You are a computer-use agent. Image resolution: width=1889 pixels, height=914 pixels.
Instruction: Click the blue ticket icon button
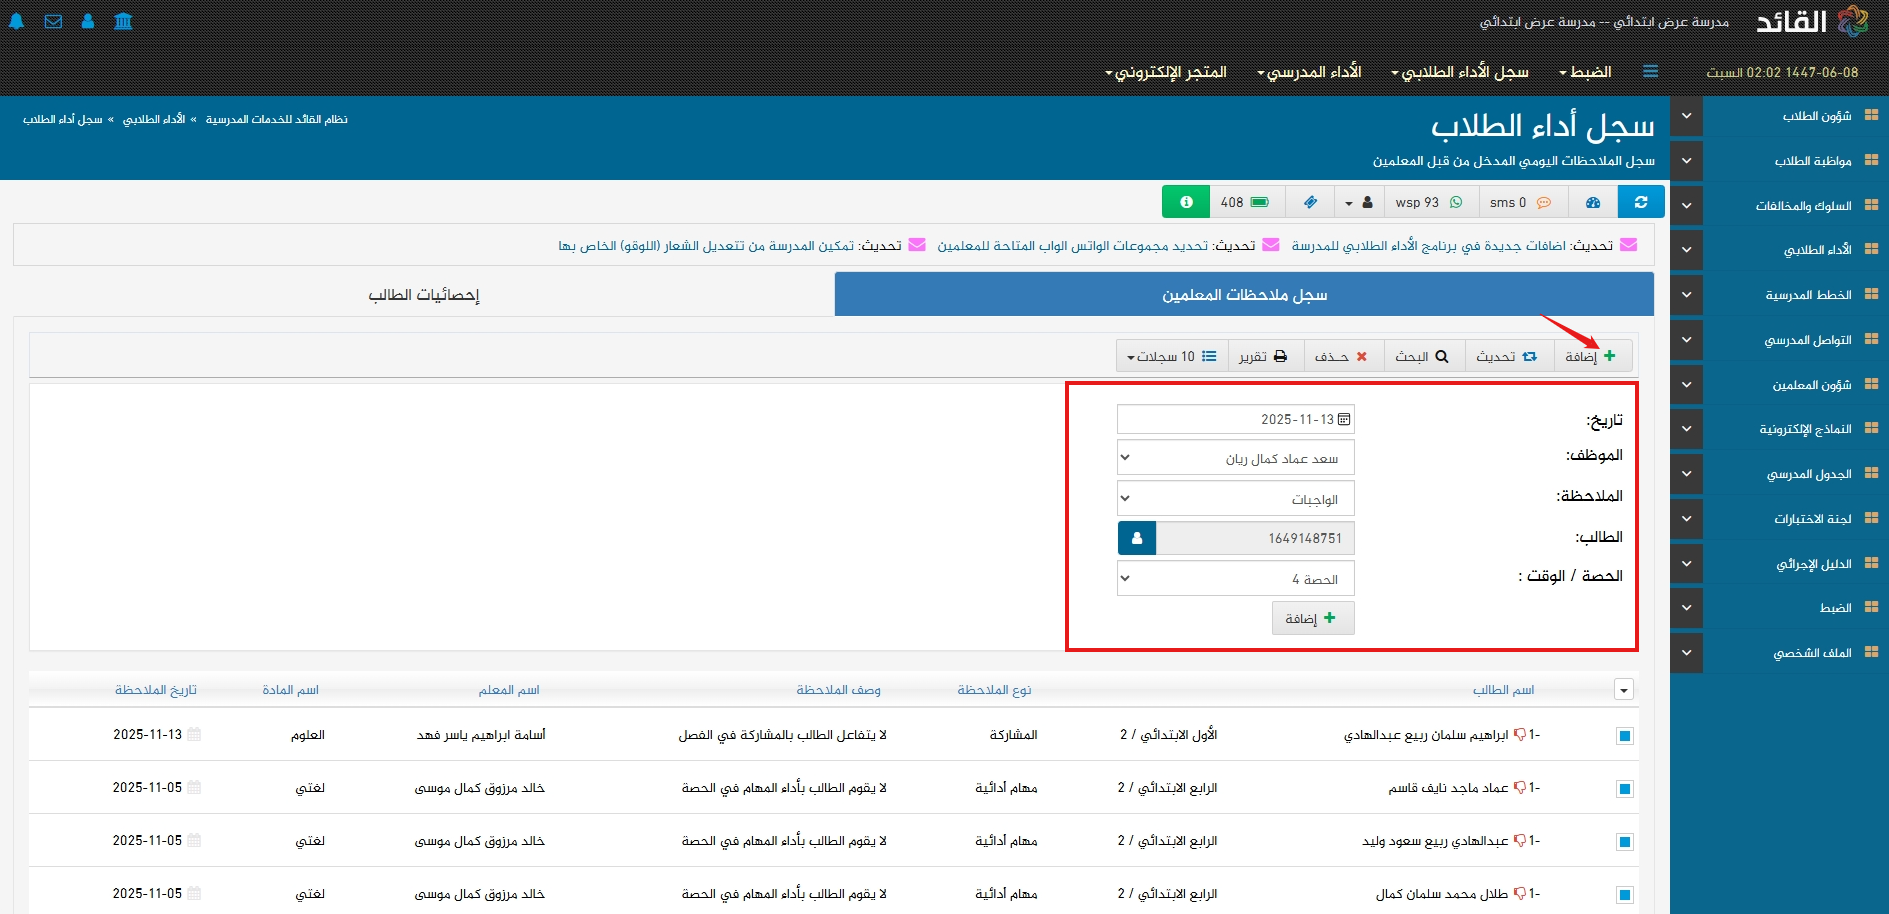(x=1310, y=202)
